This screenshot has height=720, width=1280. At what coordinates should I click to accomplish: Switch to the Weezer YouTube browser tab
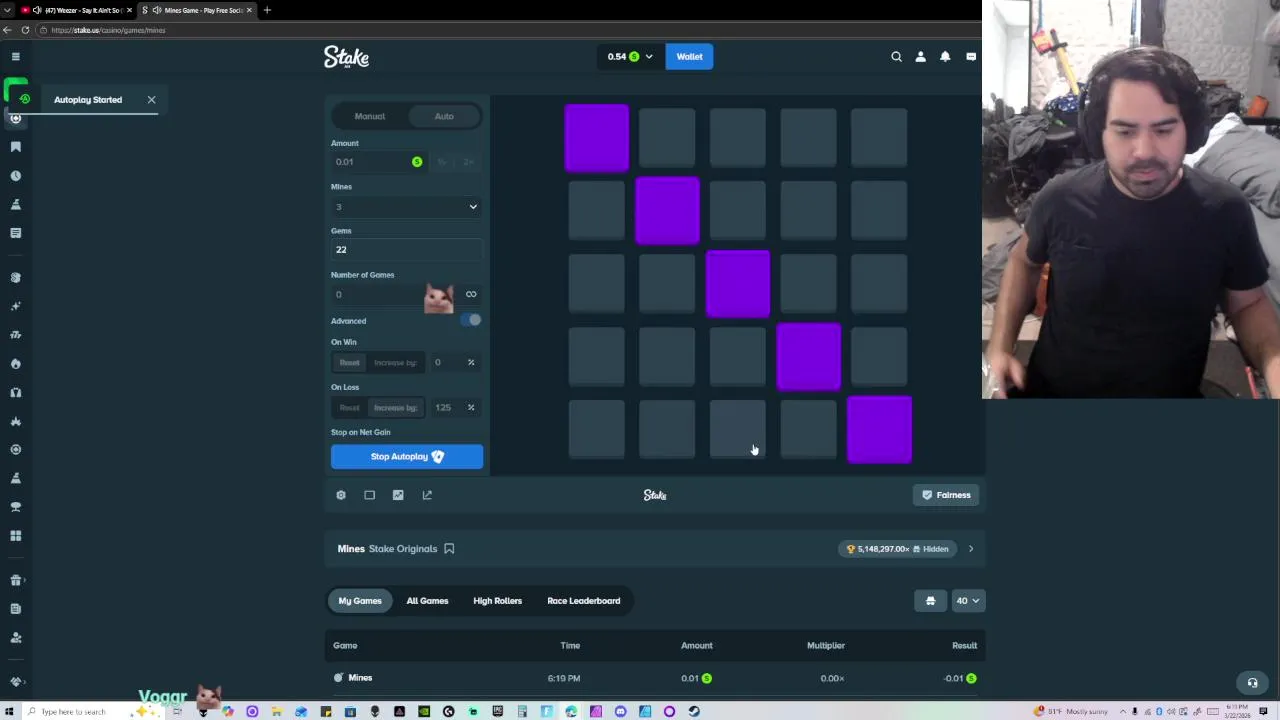[x=75, y=10]
